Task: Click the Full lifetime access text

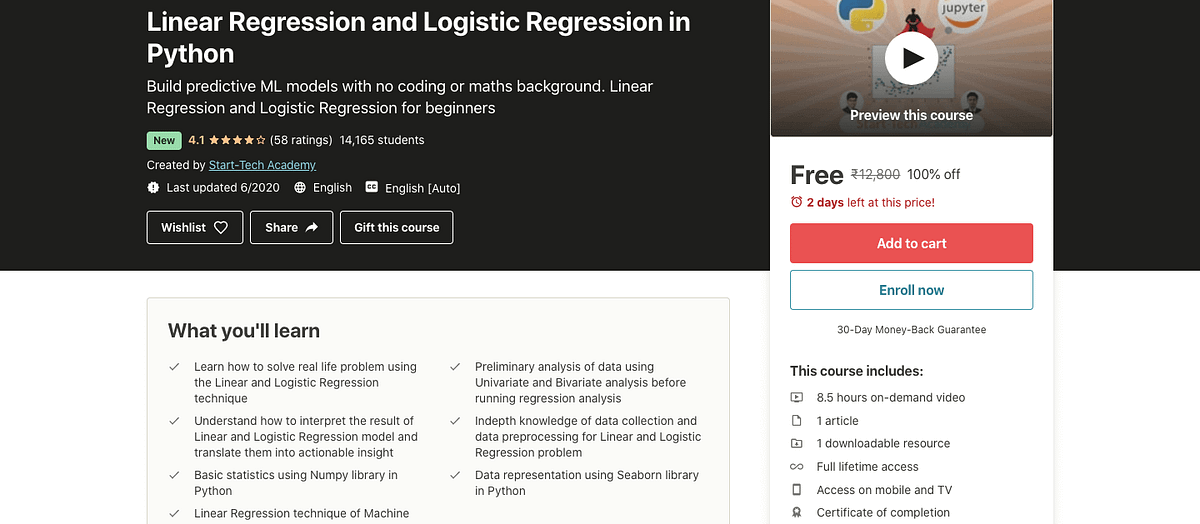Action: (x=868, y=466)
